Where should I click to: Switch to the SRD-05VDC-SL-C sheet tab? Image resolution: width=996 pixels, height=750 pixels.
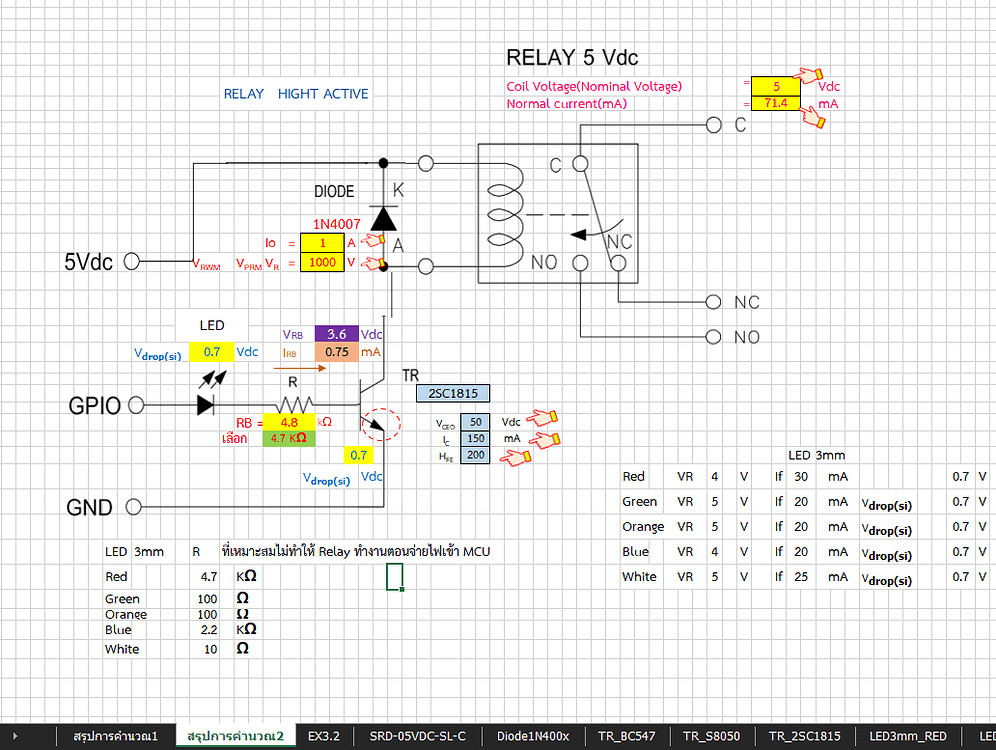(417, 736)
